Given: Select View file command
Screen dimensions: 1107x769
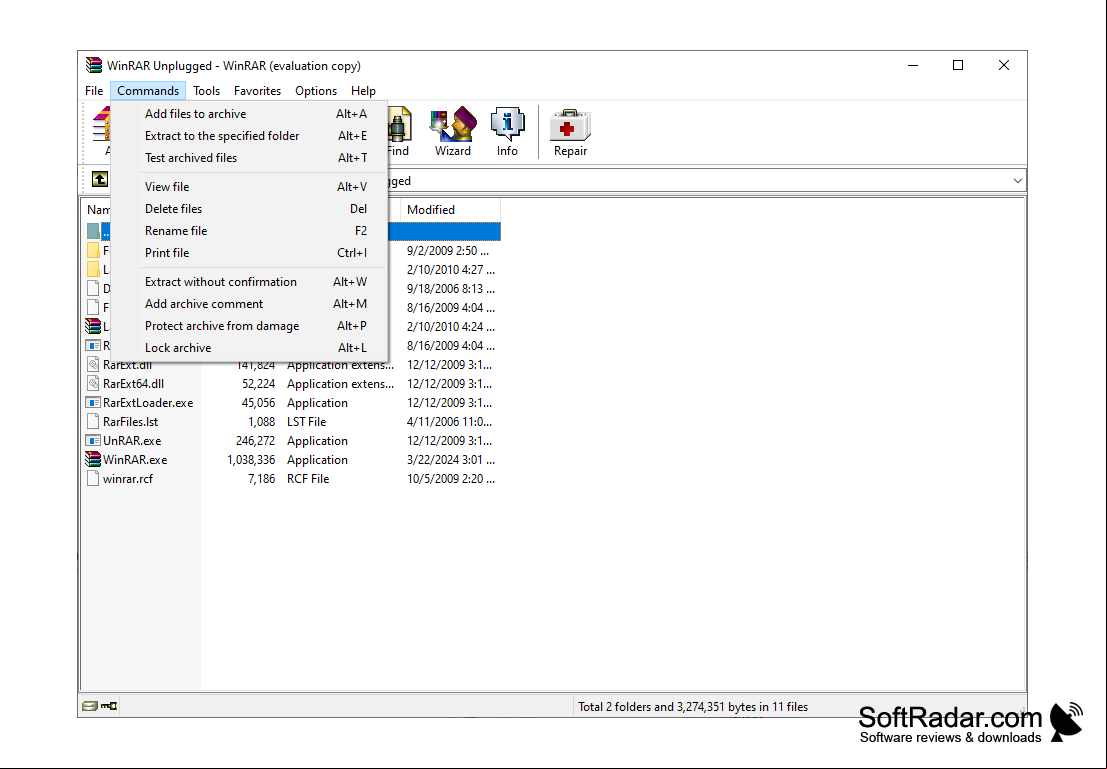Looking at the screenshot, I should (249, 186).
